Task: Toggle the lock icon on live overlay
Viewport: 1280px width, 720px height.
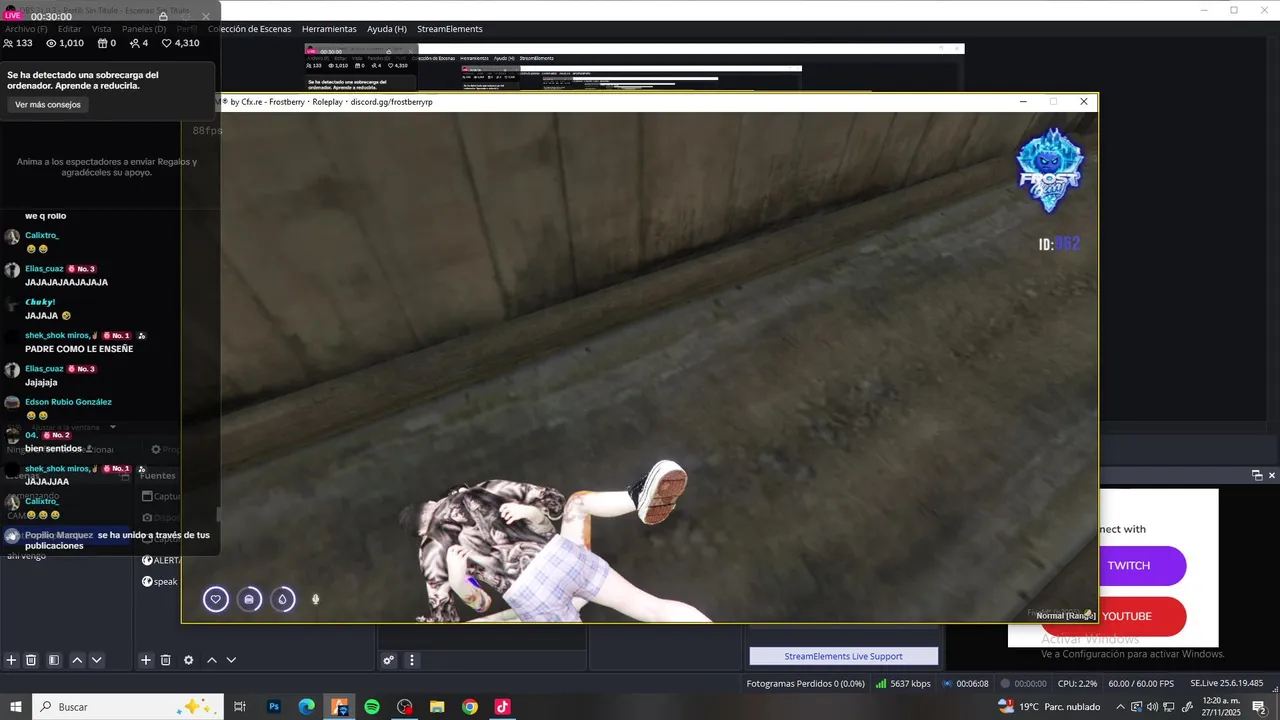Action: point(163,16)
